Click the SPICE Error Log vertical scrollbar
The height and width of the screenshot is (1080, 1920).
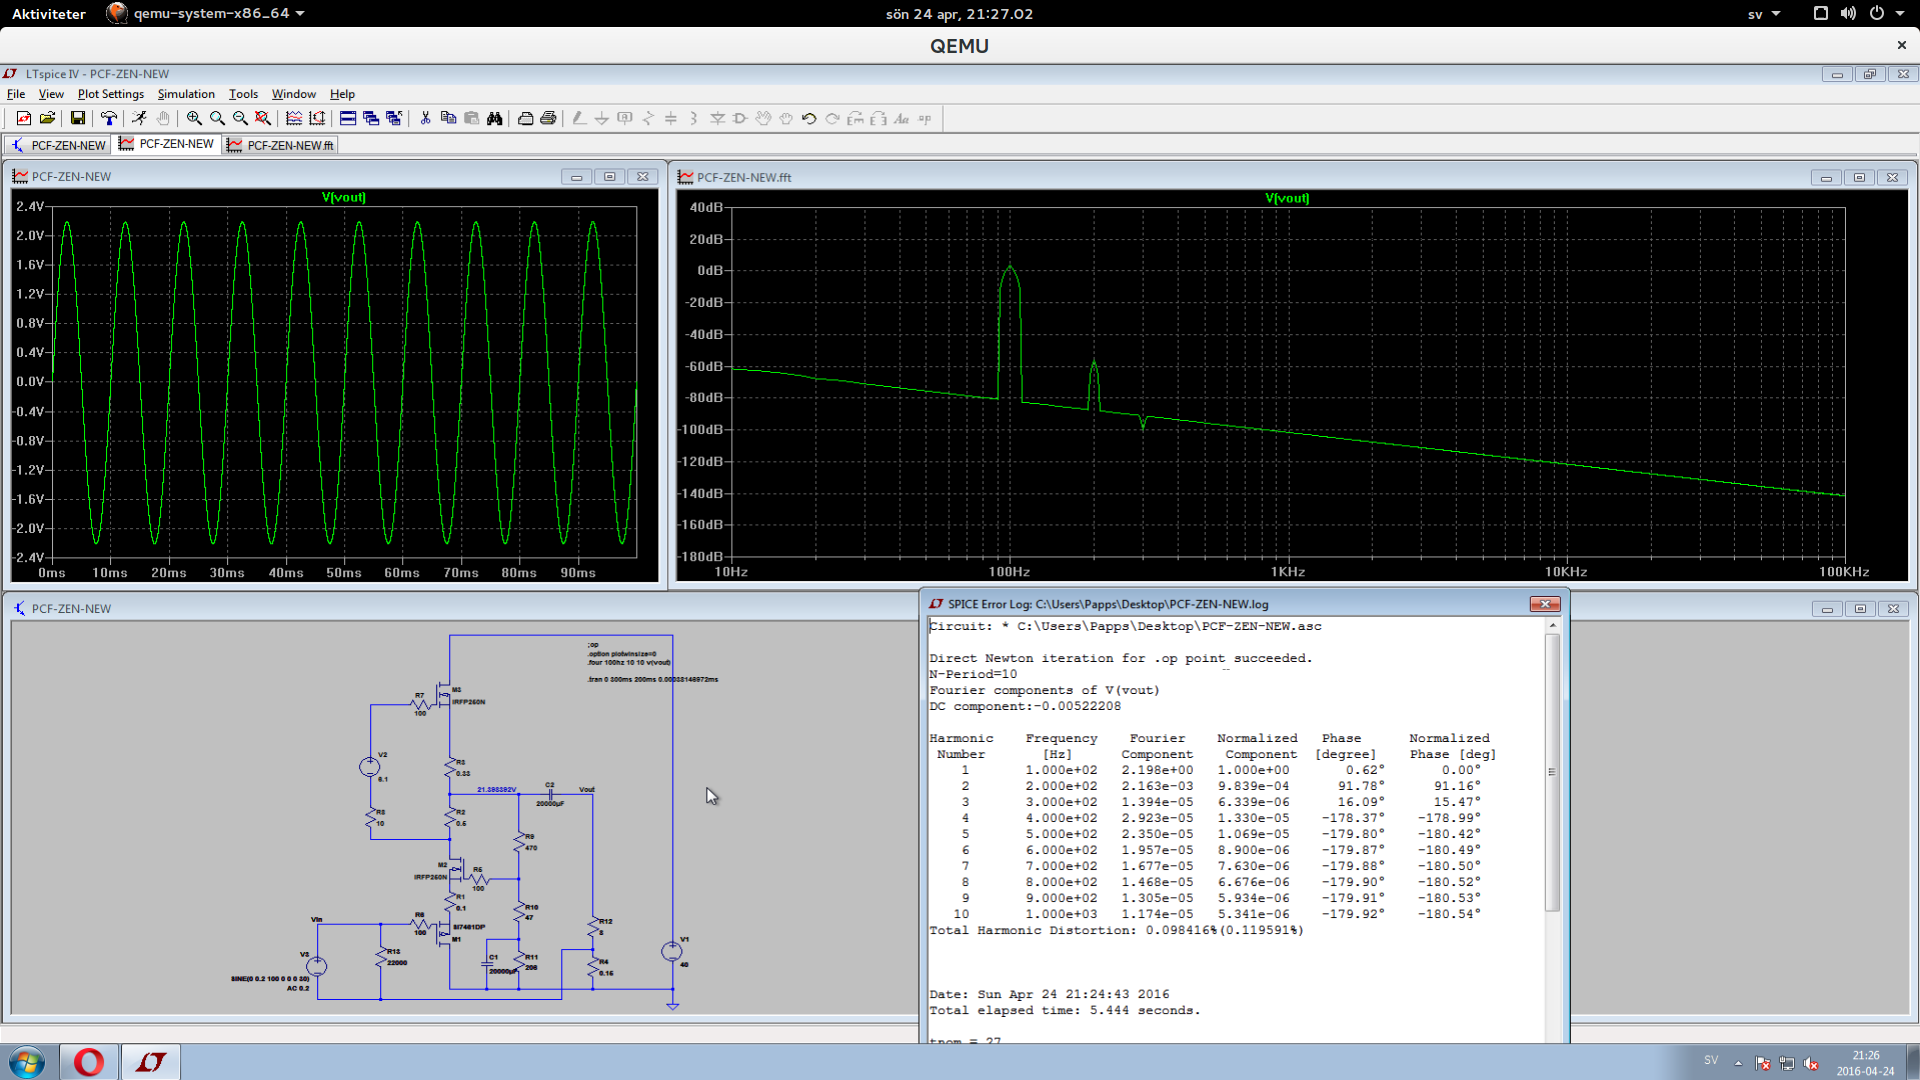(1552, 772)
